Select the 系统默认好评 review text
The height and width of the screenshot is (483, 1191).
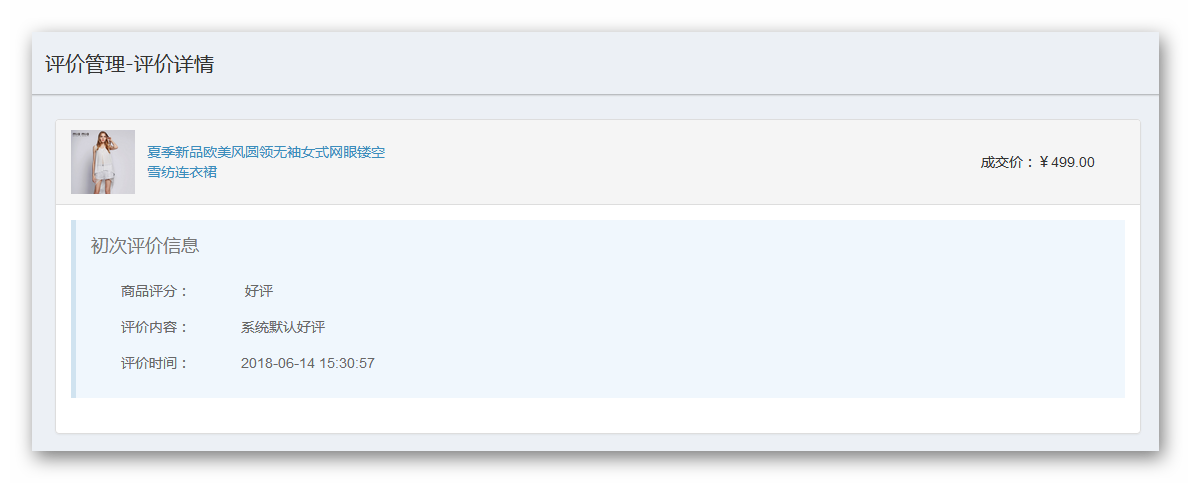coord(283,327)
